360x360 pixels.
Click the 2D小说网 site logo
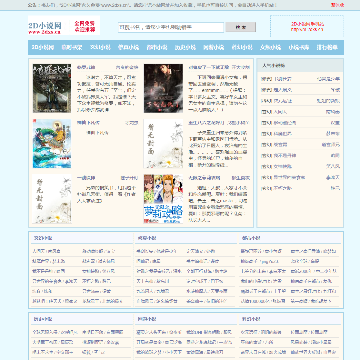tap(64, 25)
